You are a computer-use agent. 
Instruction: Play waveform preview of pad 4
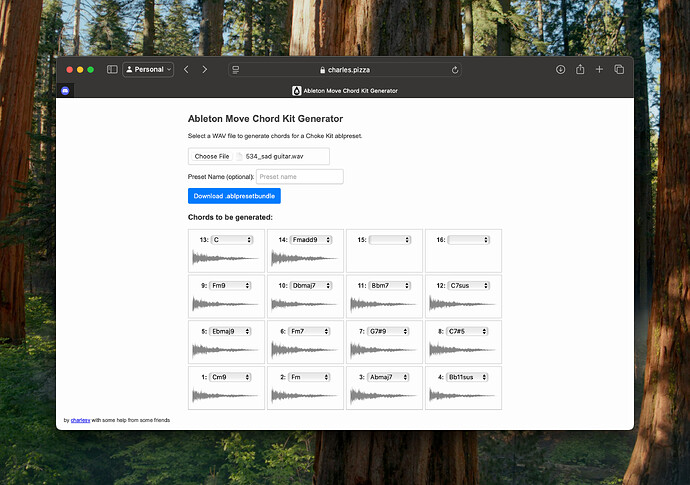tap(463, 395)
